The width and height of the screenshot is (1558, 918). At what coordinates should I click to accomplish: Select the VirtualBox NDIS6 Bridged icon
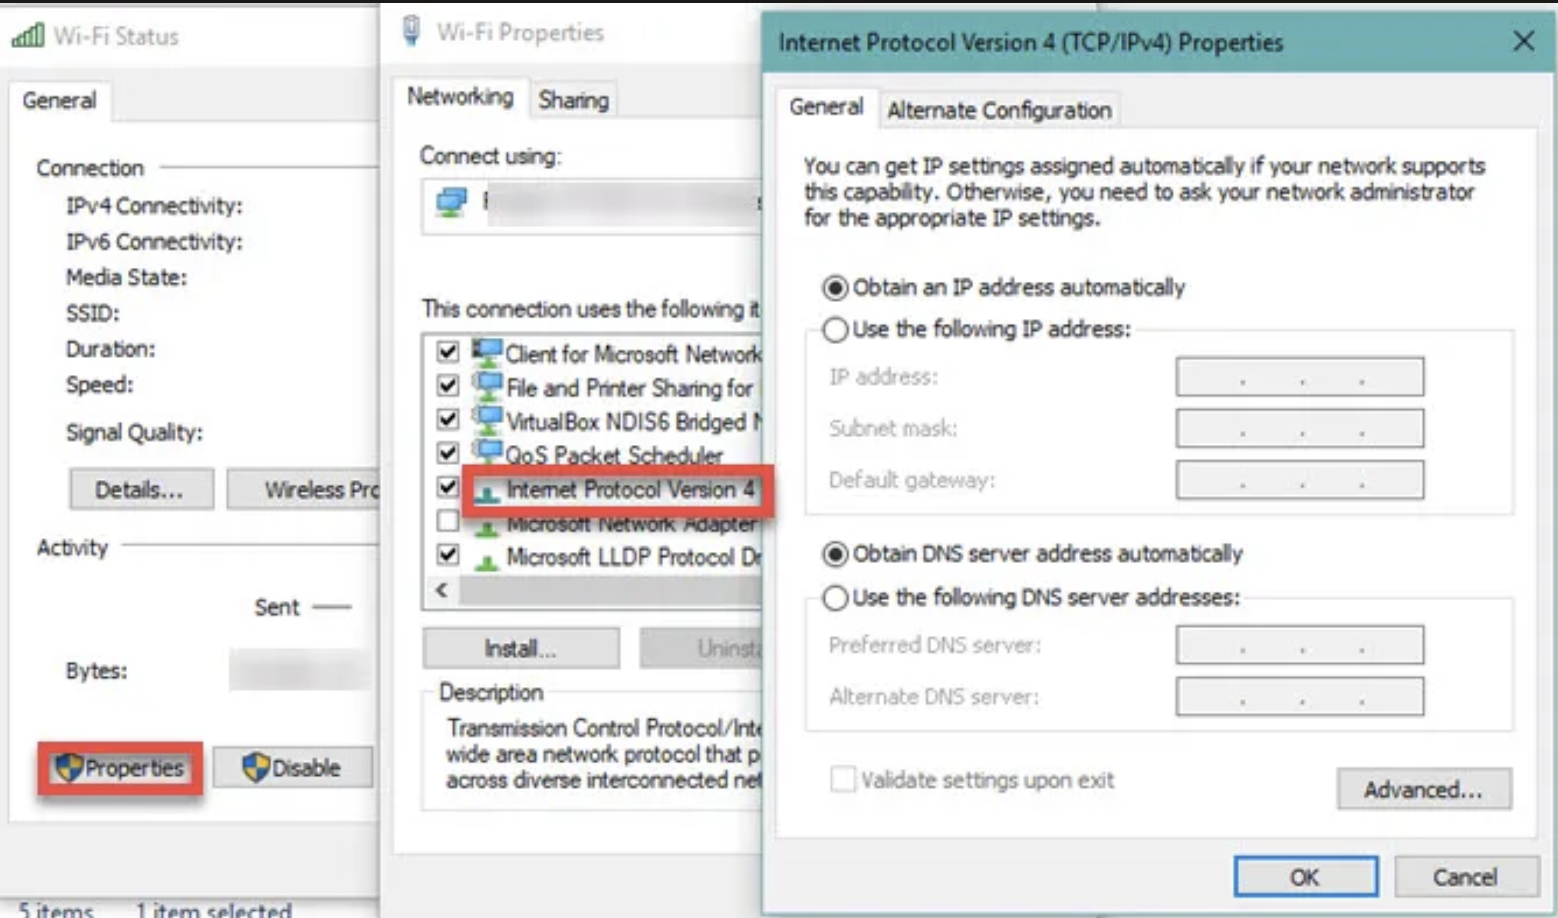click(487, 419)
